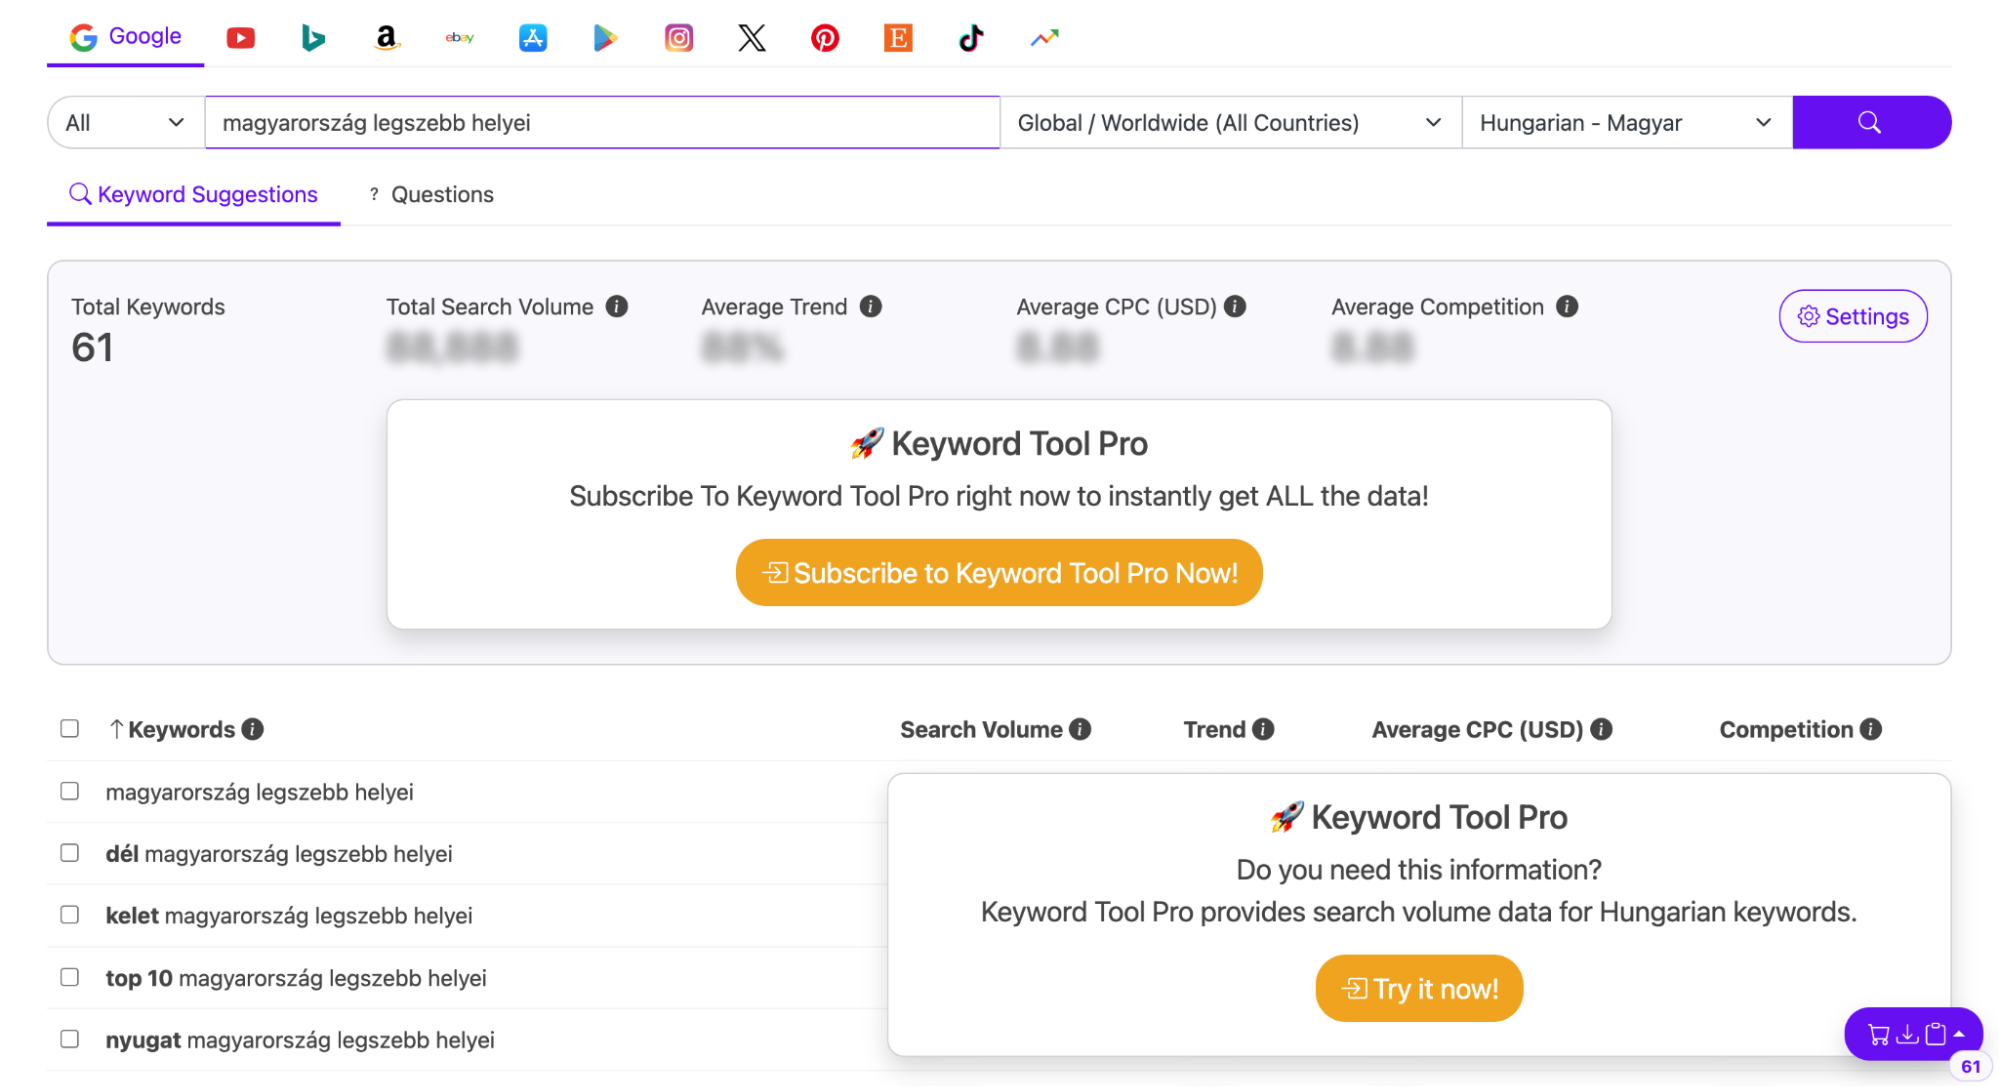Open the Amazon keyword tab icon
Image resolution: width=1999 pixels, height=1087 pixels.
(386, 38)
